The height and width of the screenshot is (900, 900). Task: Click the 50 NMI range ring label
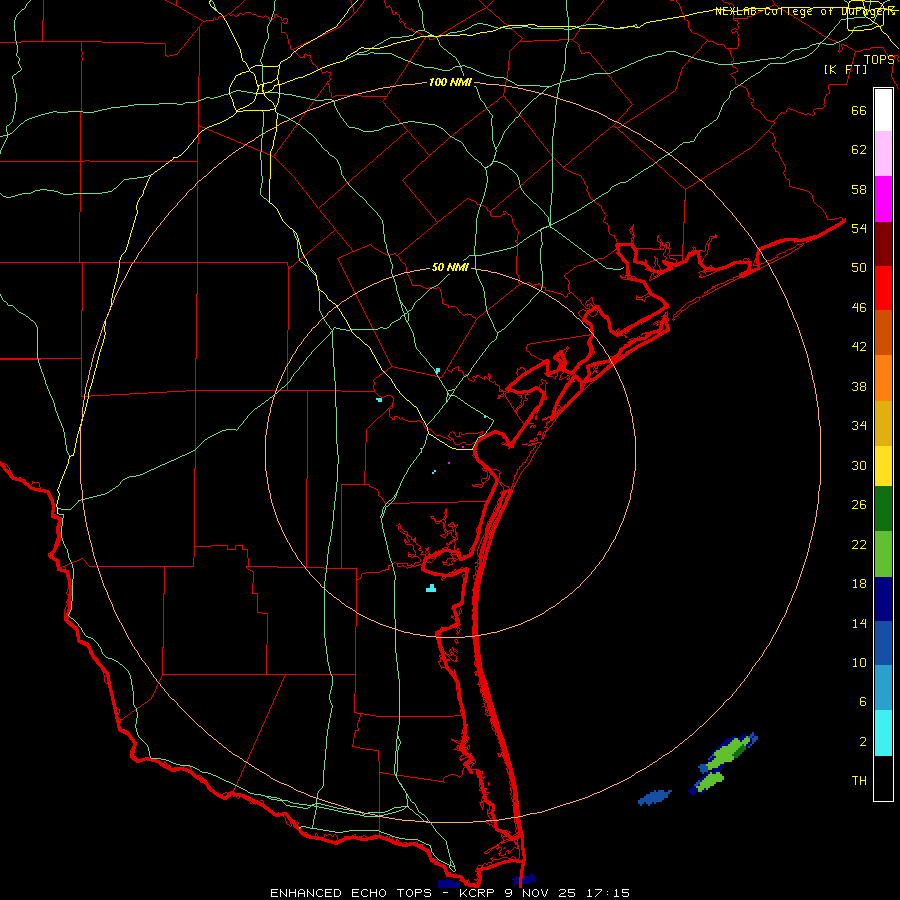tap(450, 267)
